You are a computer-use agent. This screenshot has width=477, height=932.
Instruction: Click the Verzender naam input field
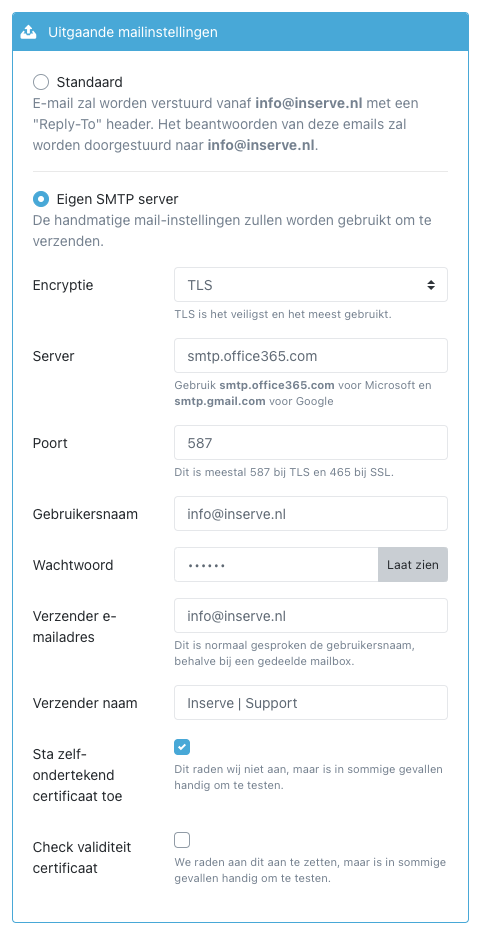(x=311, y=703)
